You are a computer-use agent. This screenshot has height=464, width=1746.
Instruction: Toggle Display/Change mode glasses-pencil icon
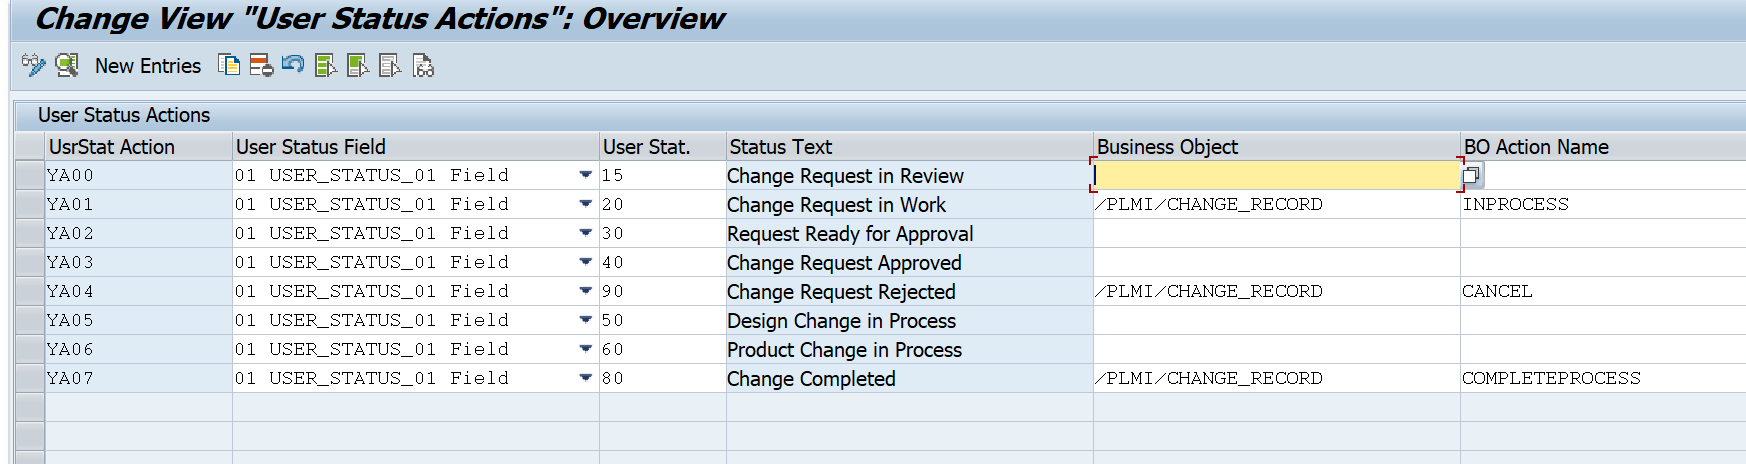pos(34,66)
